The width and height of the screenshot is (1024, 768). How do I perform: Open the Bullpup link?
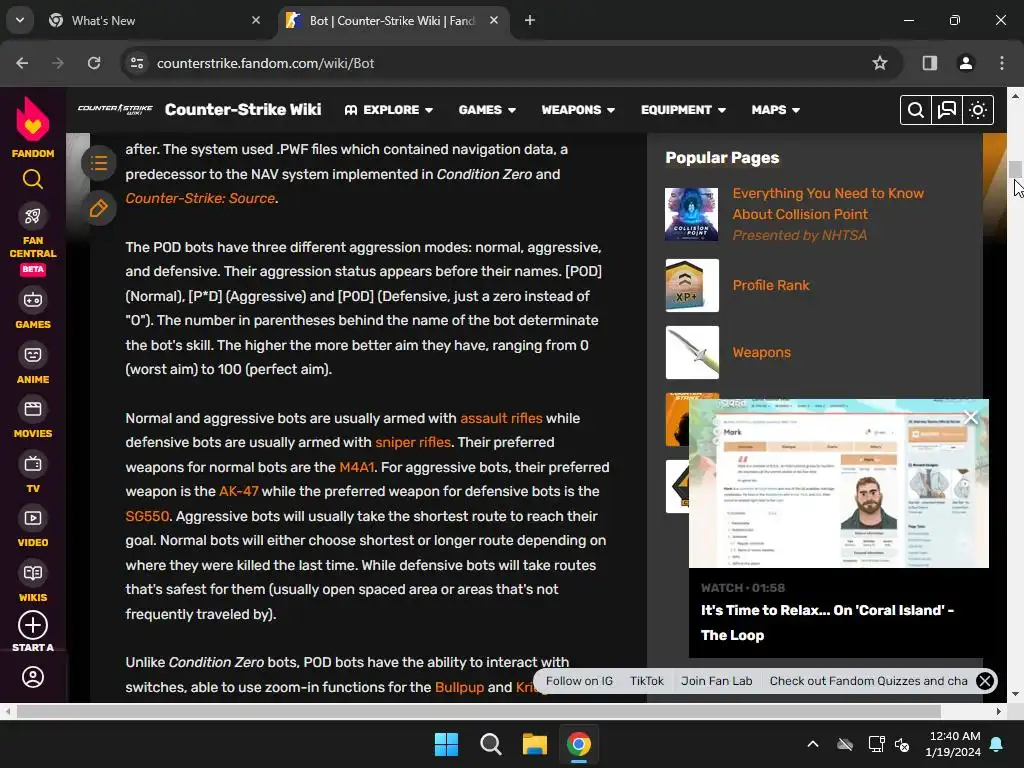[459, 687]
